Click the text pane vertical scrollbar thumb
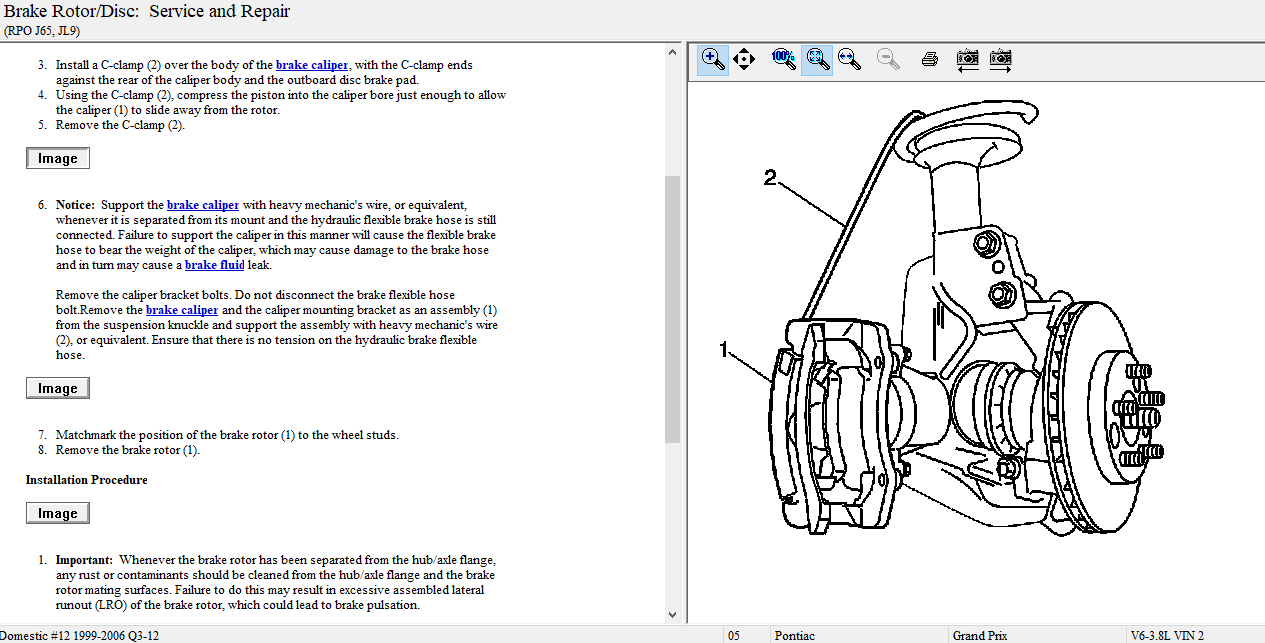 tap(673, 310)
